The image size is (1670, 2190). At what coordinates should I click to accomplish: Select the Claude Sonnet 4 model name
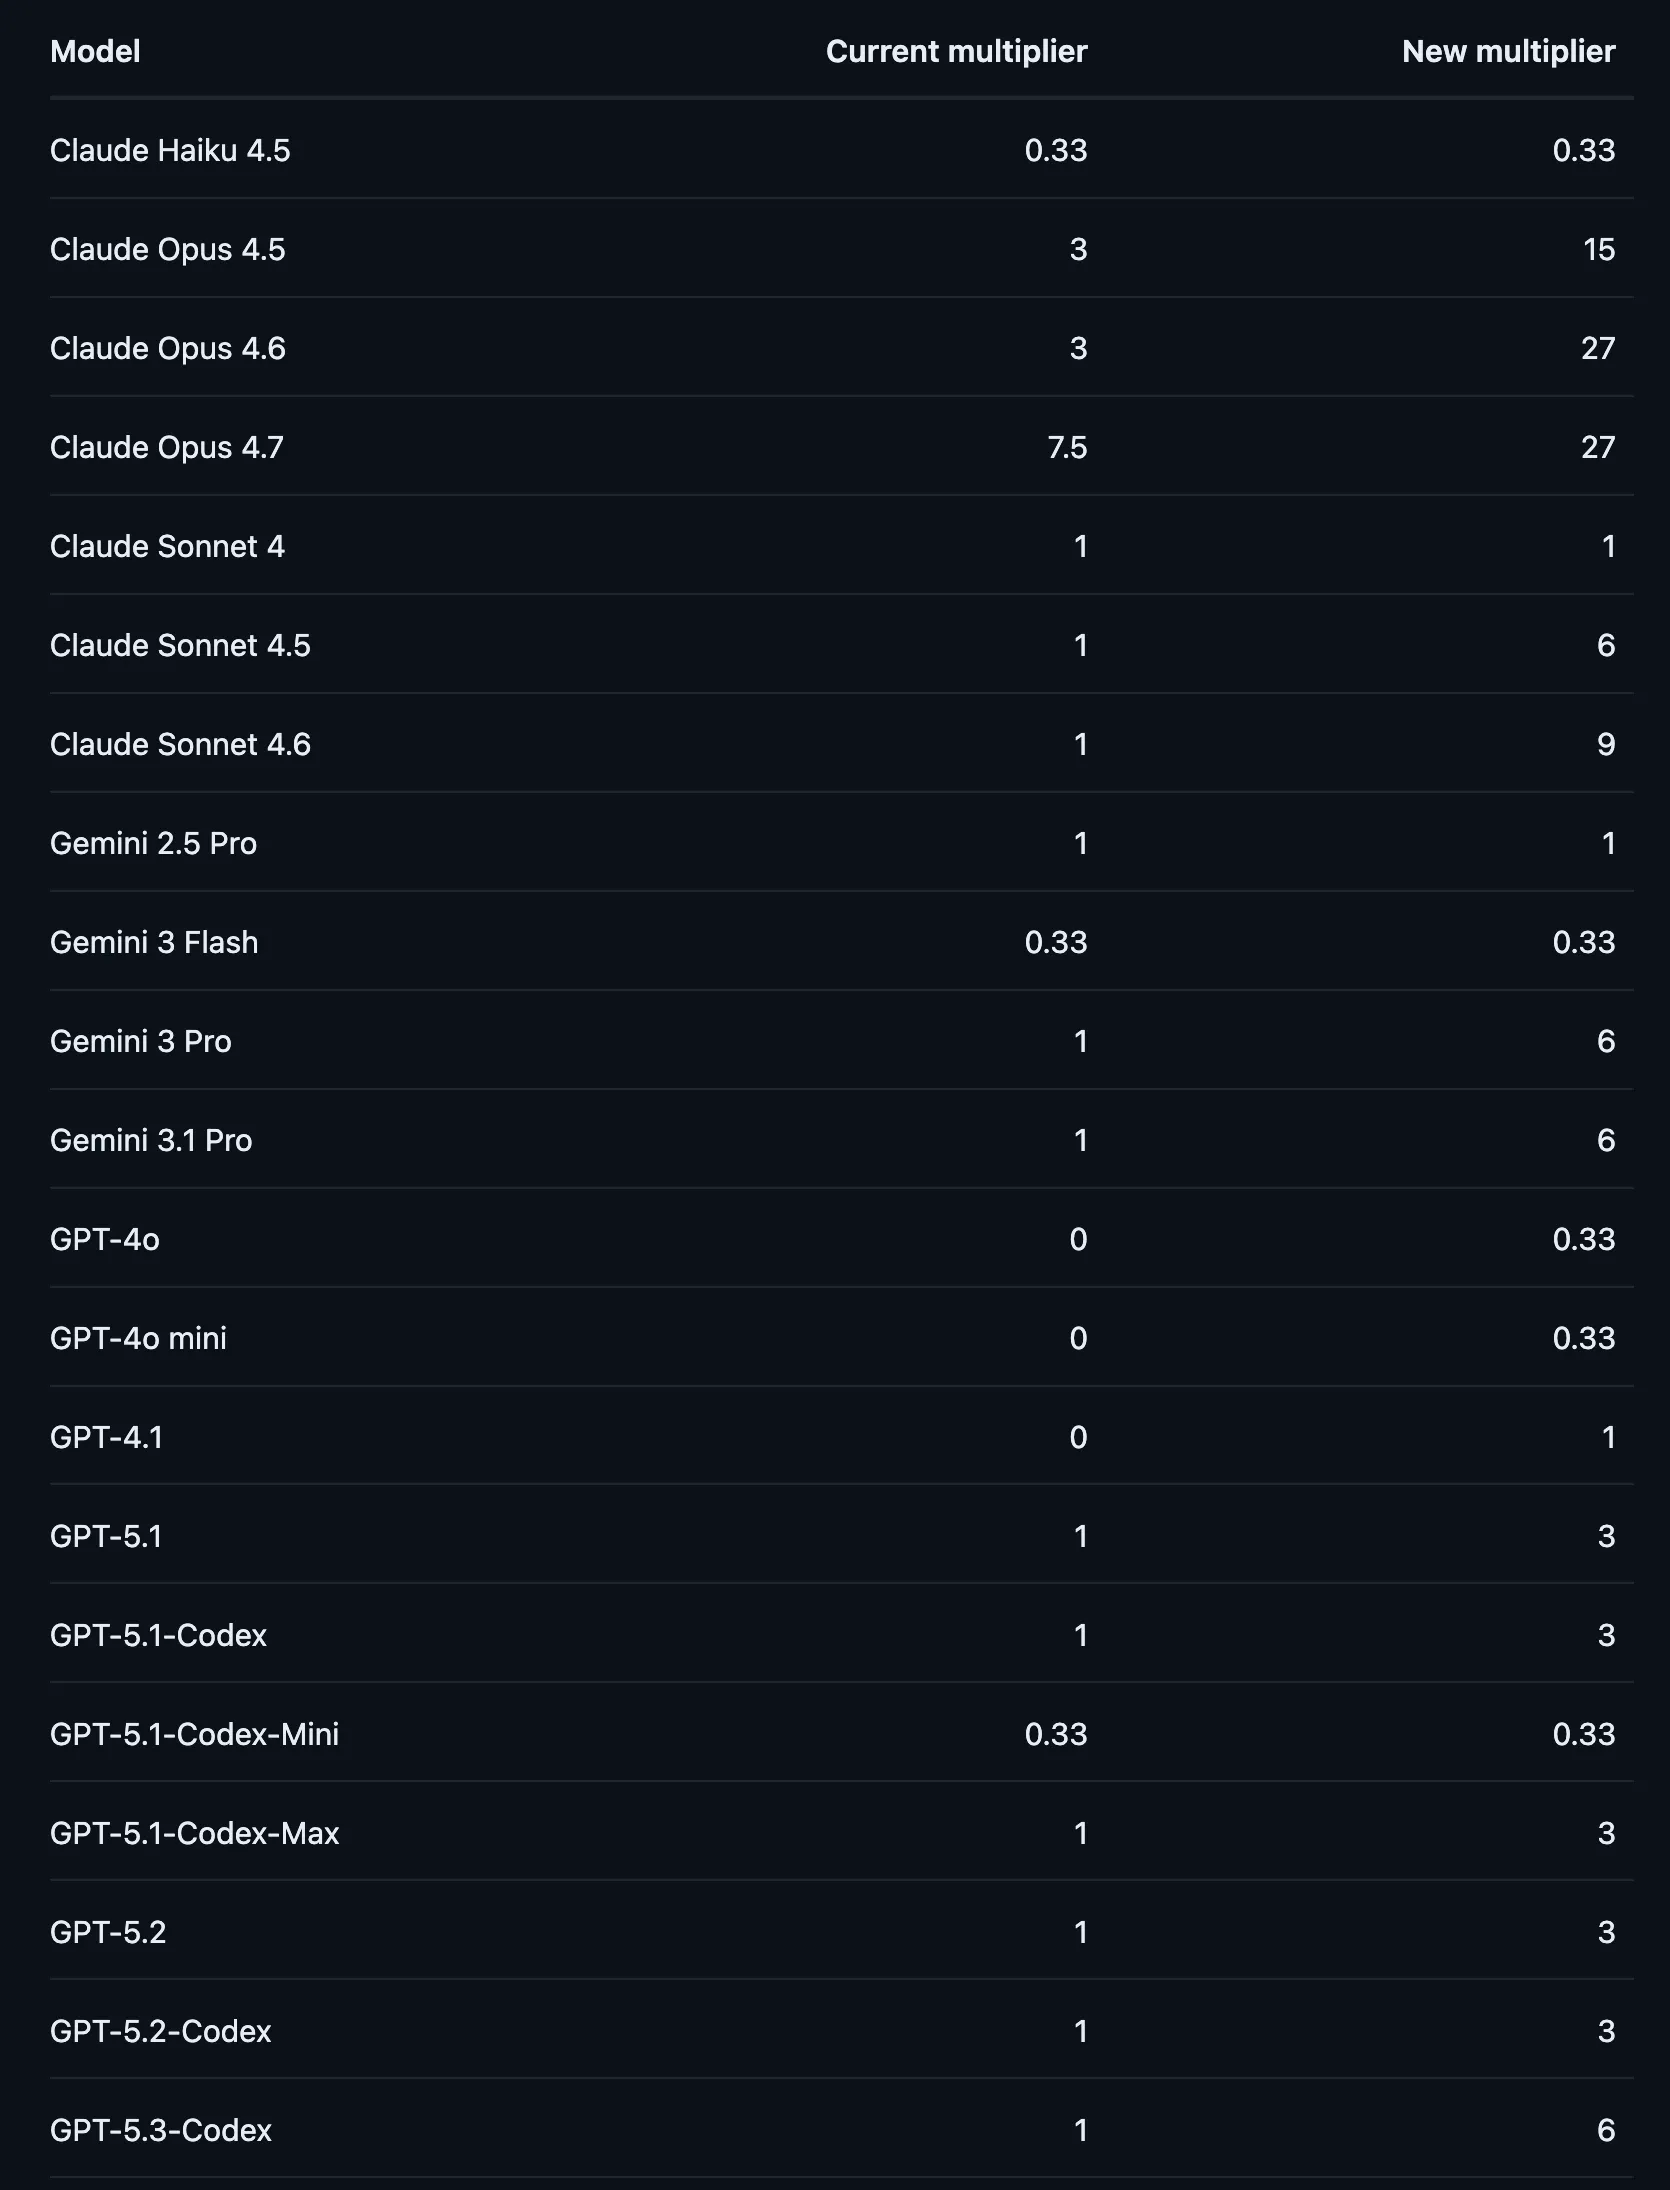tap(167, 546)
